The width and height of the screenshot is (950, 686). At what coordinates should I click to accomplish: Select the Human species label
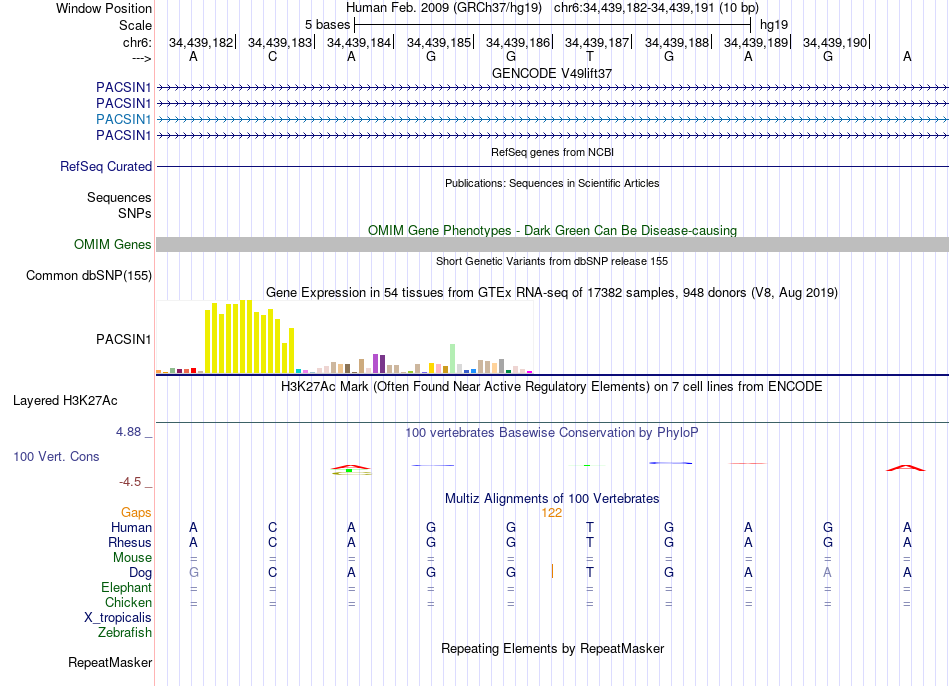131,528
